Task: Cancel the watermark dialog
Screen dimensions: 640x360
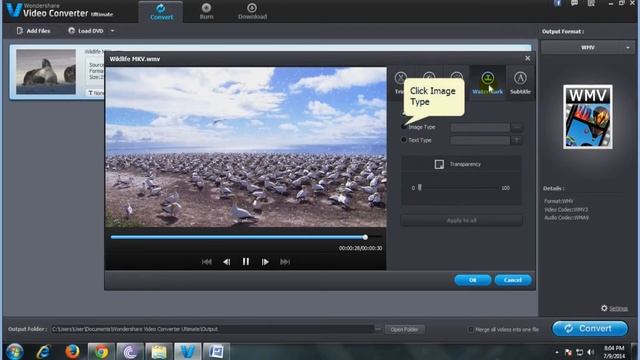Action: (x=513, y=280)
